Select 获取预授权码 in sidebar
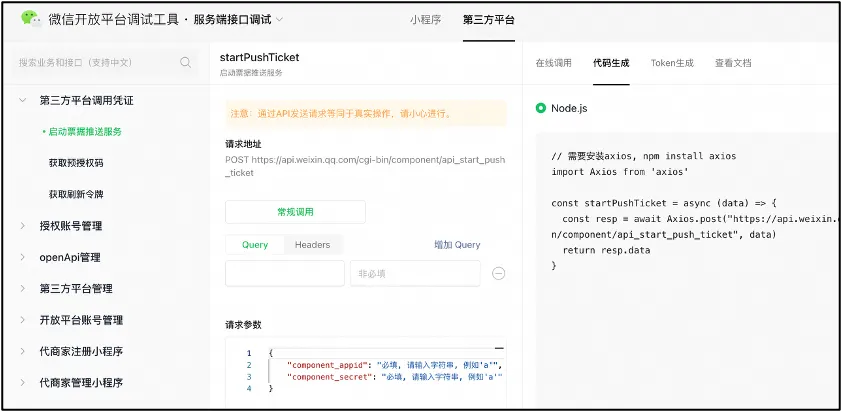The height and width of the screenshot is (412, 842). click(x=76, y=163)
